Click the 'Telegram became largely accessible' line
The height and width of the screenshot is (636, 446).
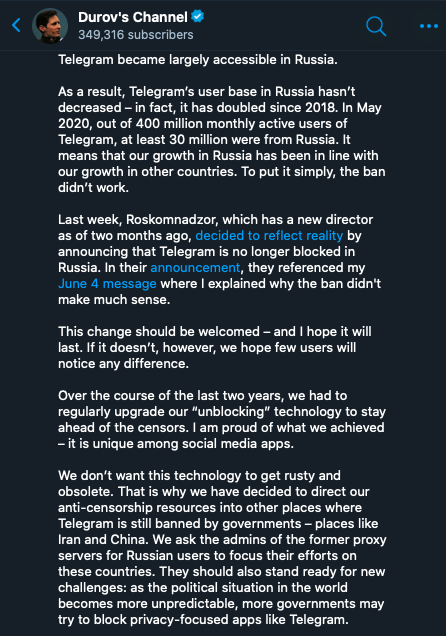198,60
